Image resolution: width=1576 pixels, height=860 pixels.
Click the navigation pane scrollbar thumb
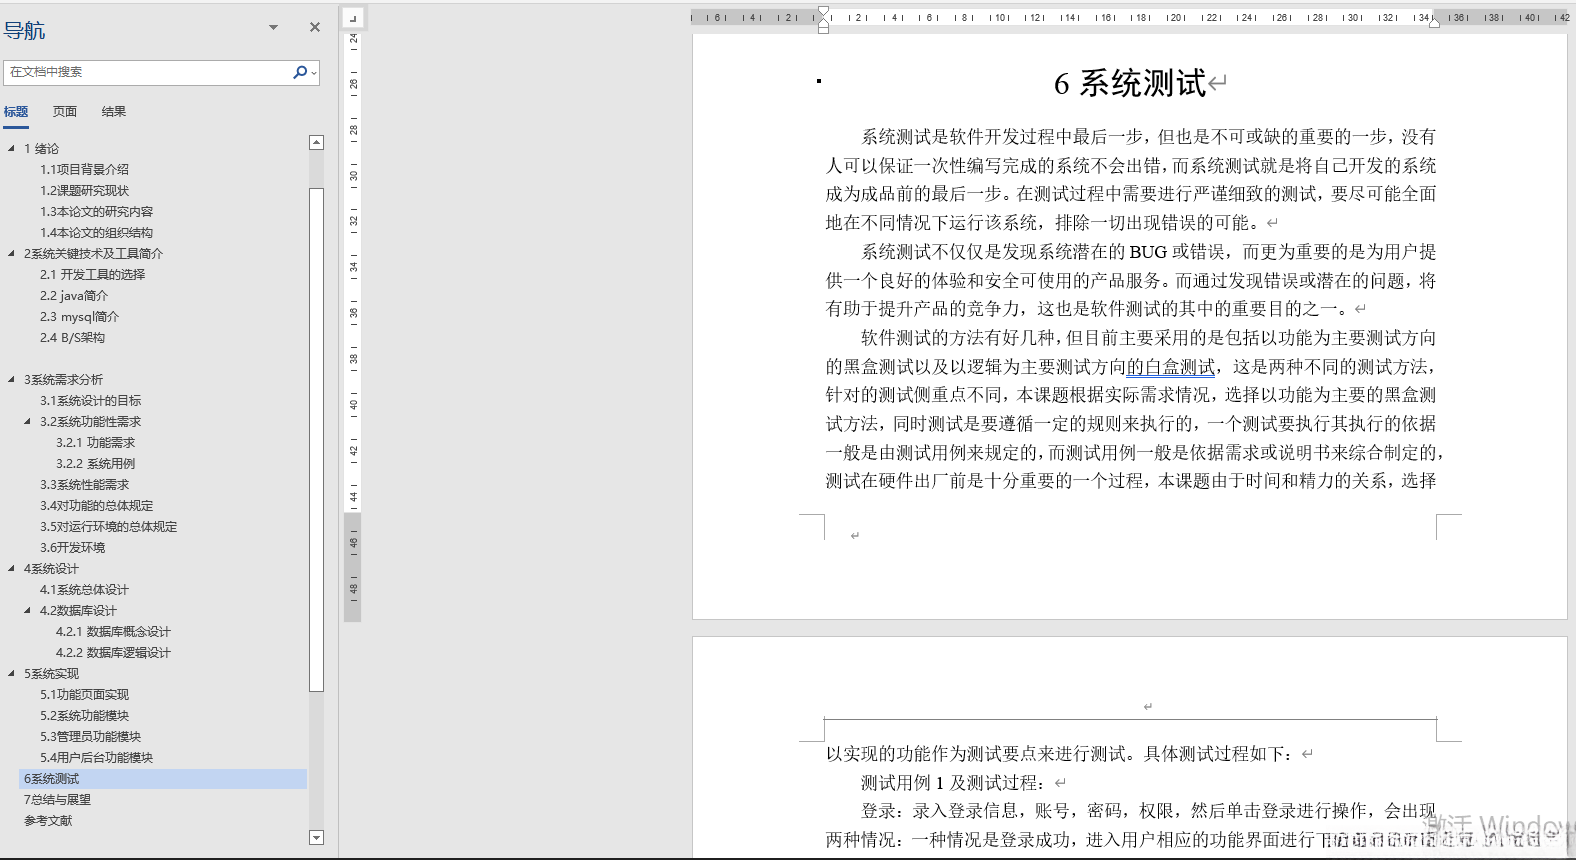(x=316, y=439)
